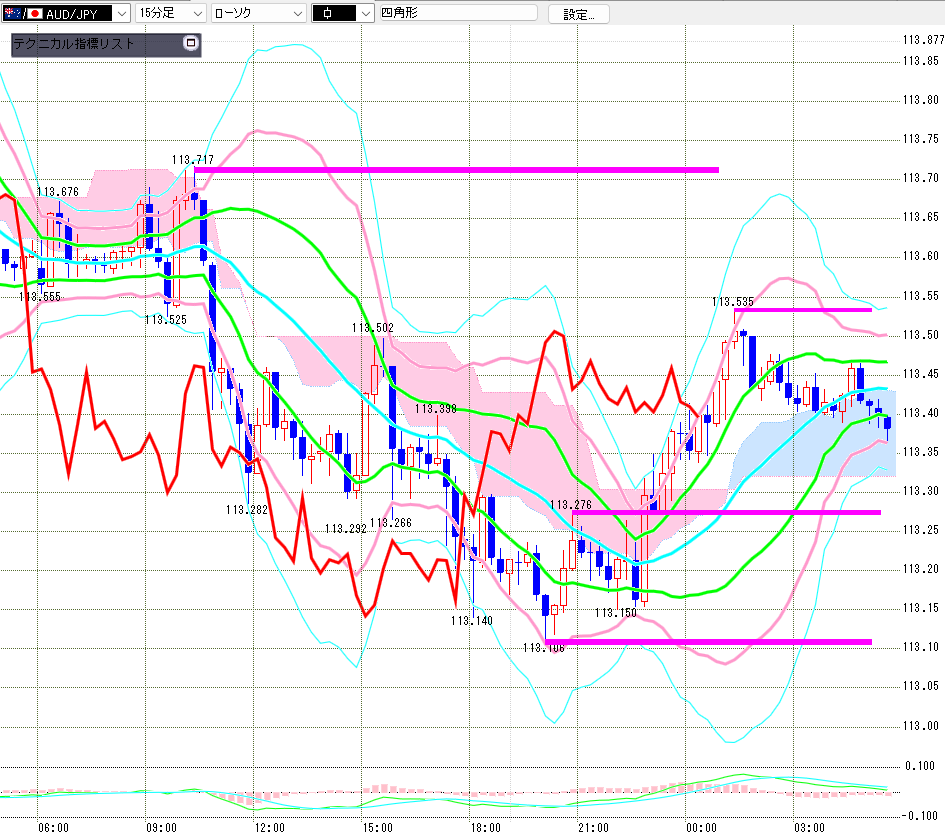Click the 113.50 price axis label
The height and width of the screenshot is (838, 945).
coord(920,335)
